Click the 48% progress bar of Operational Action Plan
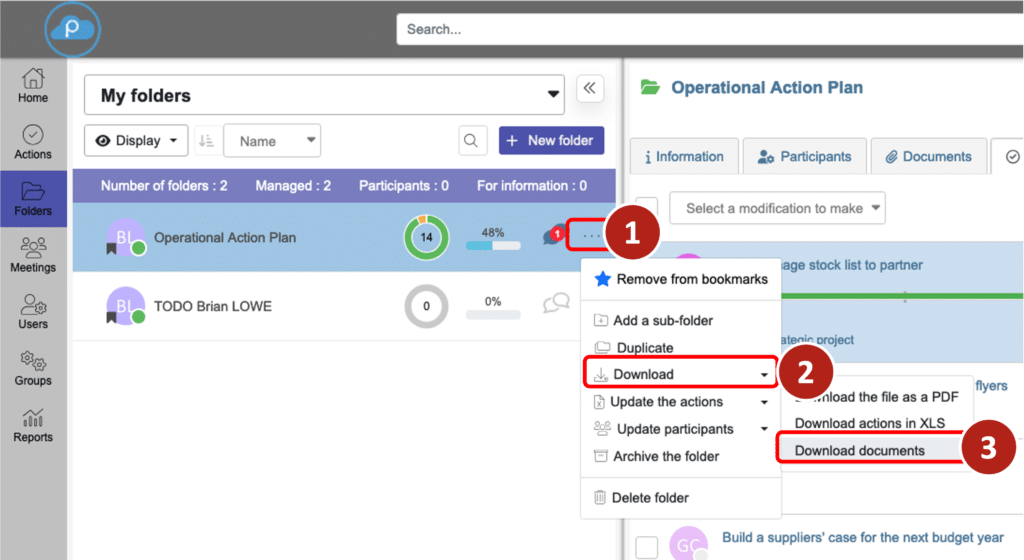Image resolution: width=1024 pixels, height=560 pixels. click(493, 245)
